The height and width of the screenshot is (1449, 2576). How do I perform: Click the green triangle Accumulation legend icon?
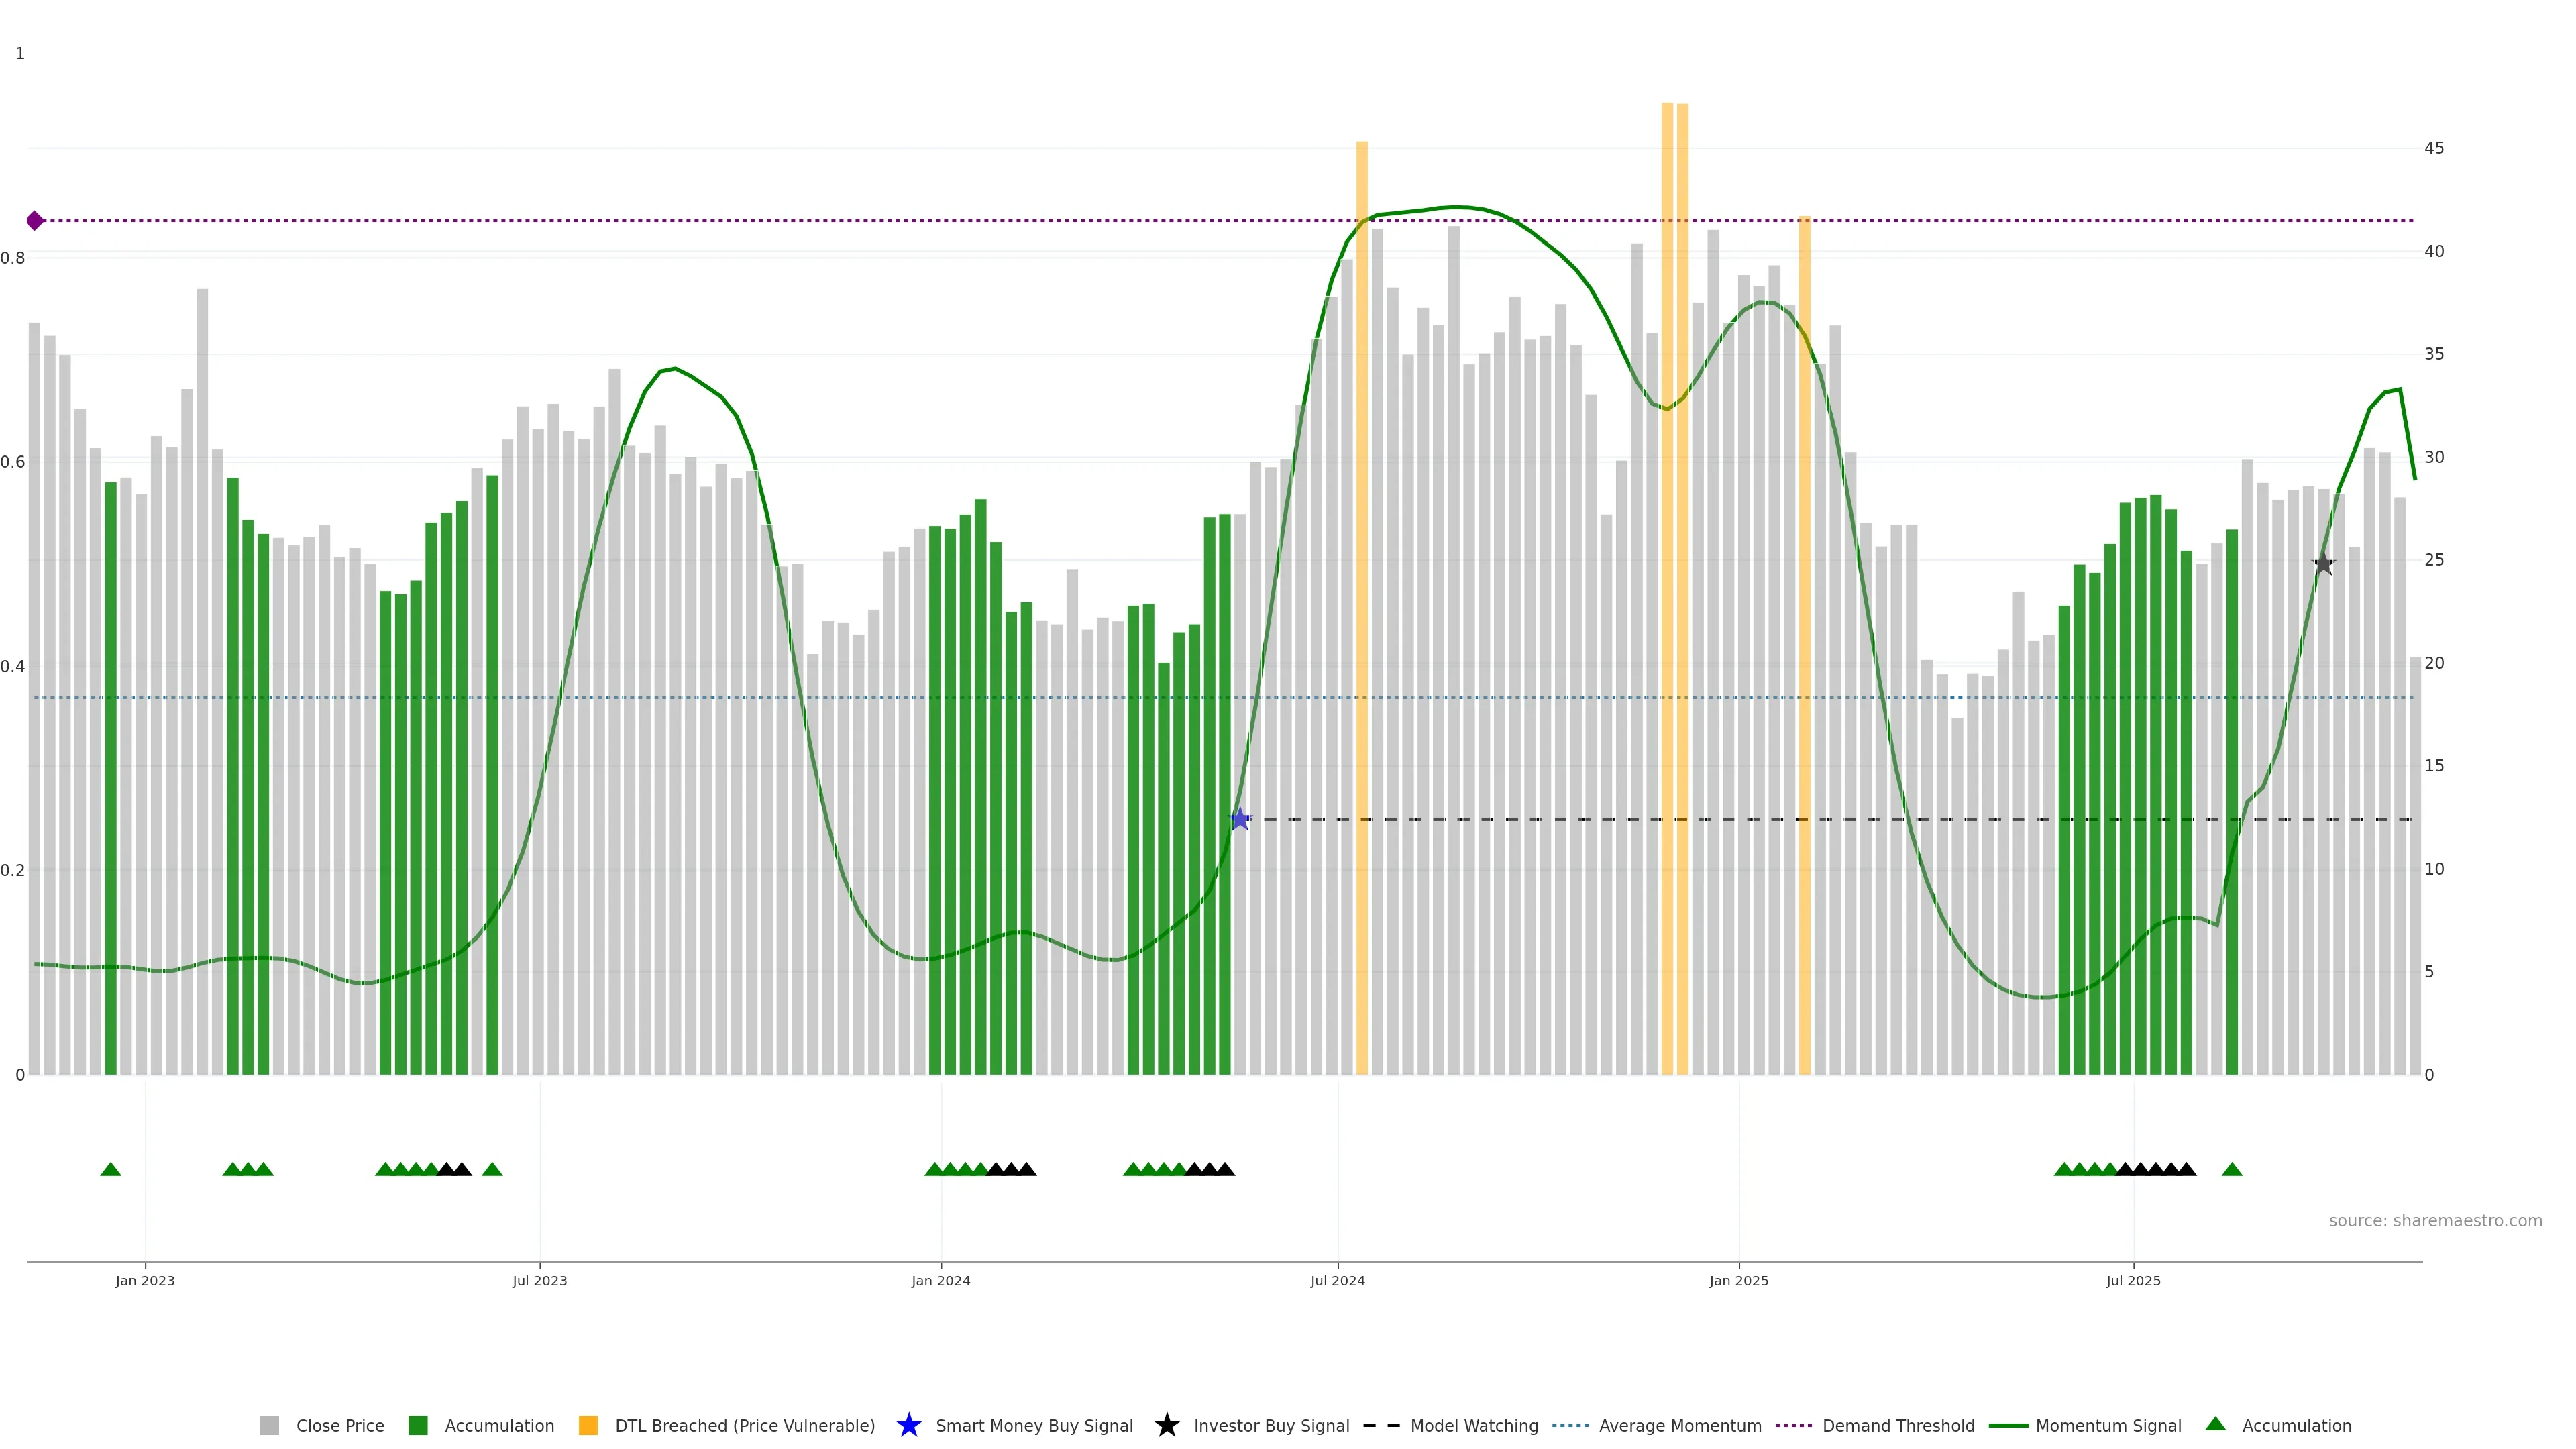click(2215, 1424)
